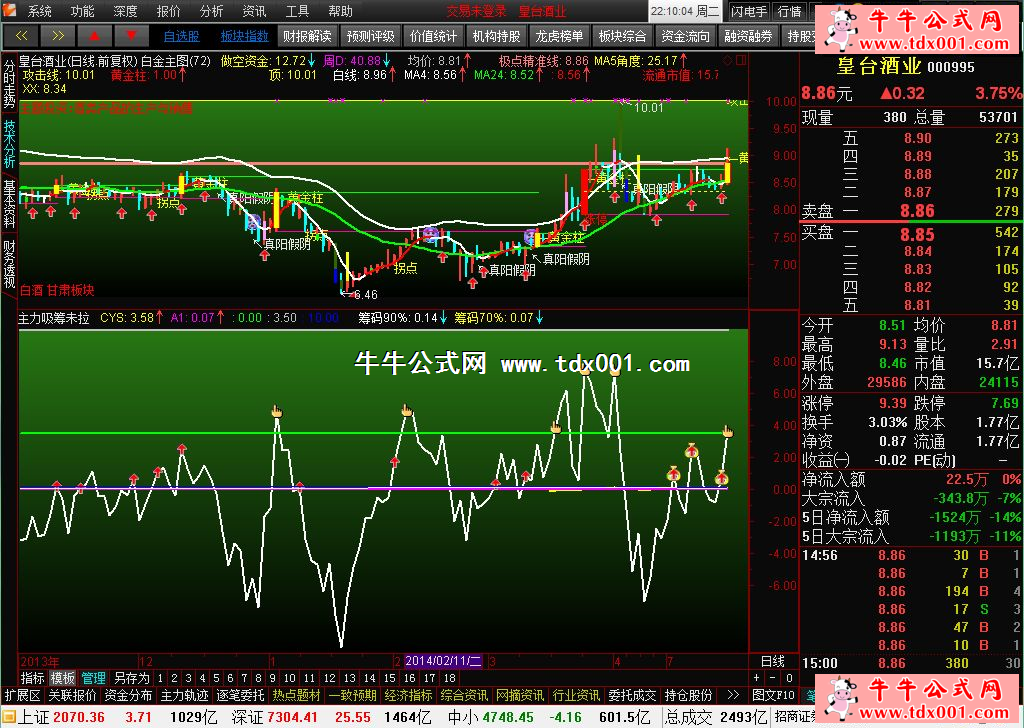Open the 深度 menu
Screen dimensions: 1024x728
pyautogui.click(x=125, y=11)
